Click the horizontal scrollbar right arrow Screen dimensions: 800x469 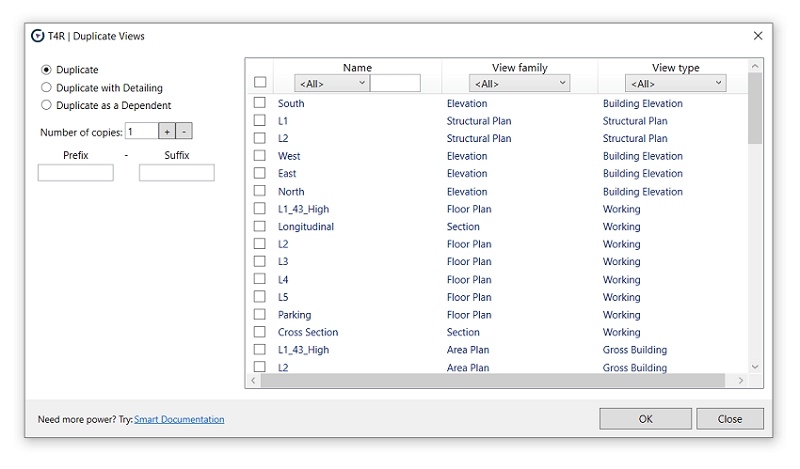pos(741,381)
